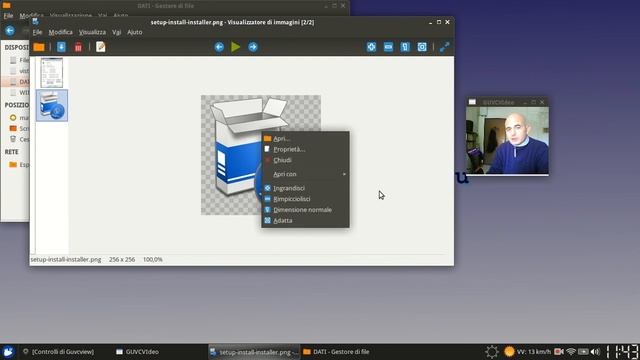Screen dimensions: 640x360
Task: Open the Aiuto menu in image viewer
Action: pos(135,32)
